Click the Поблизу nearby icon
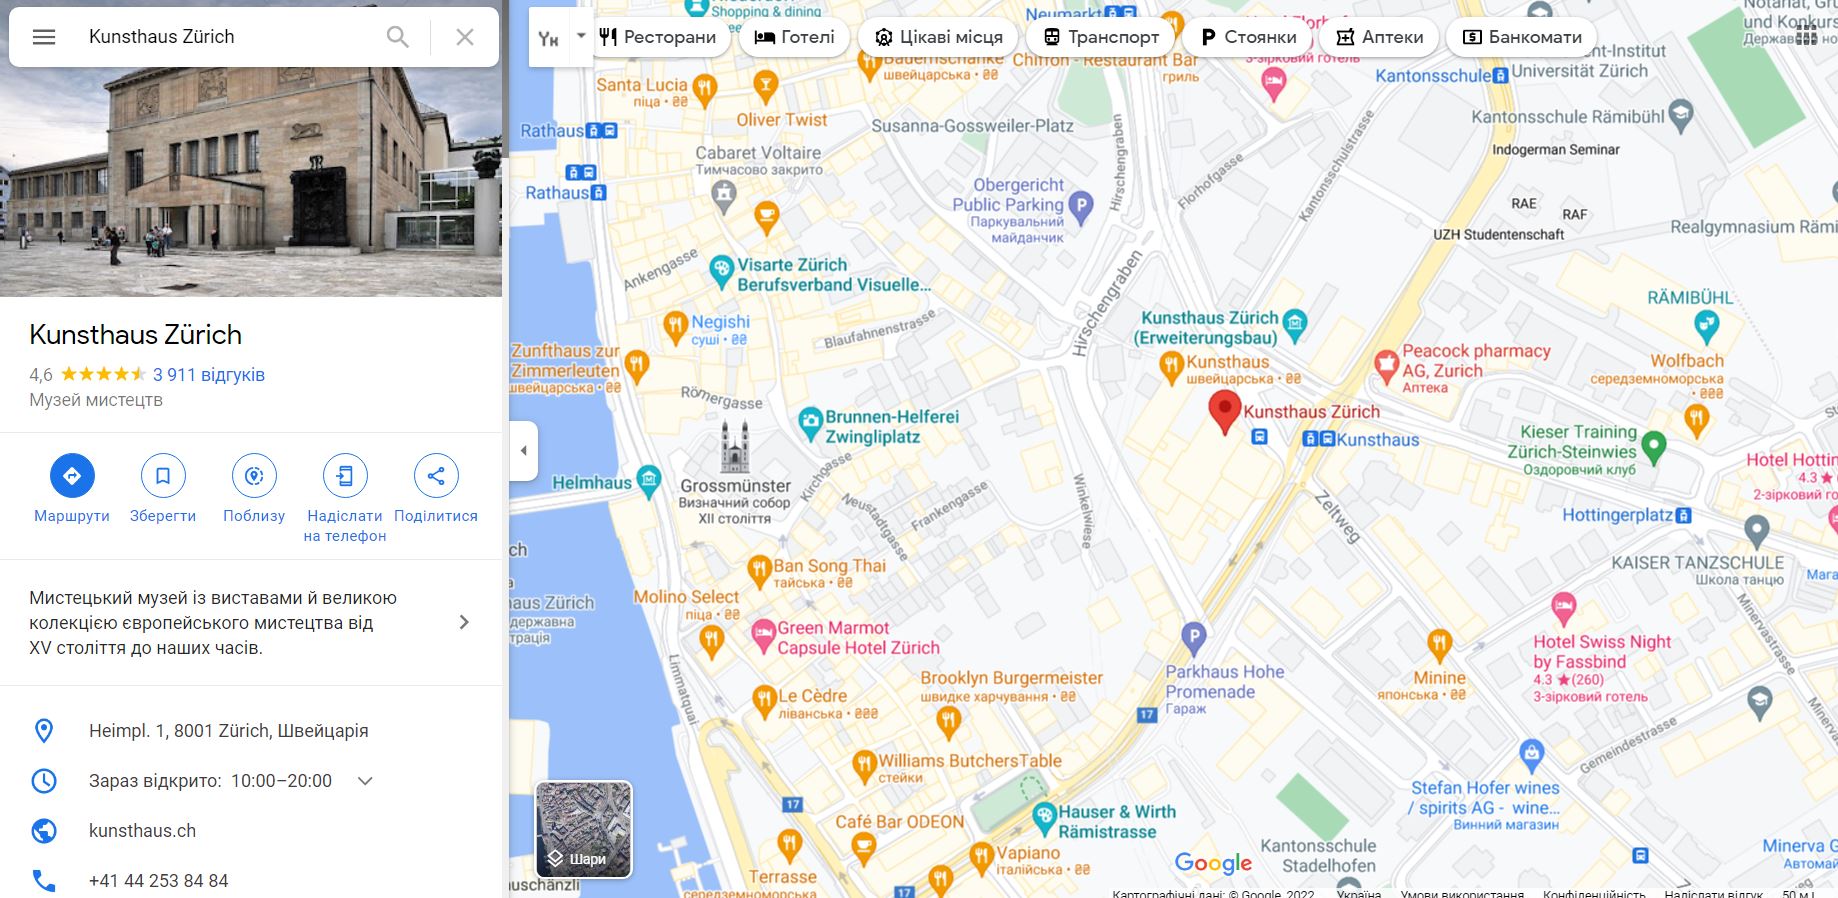The height and width of the screenshot is (898, 1838). pos(254,476)
